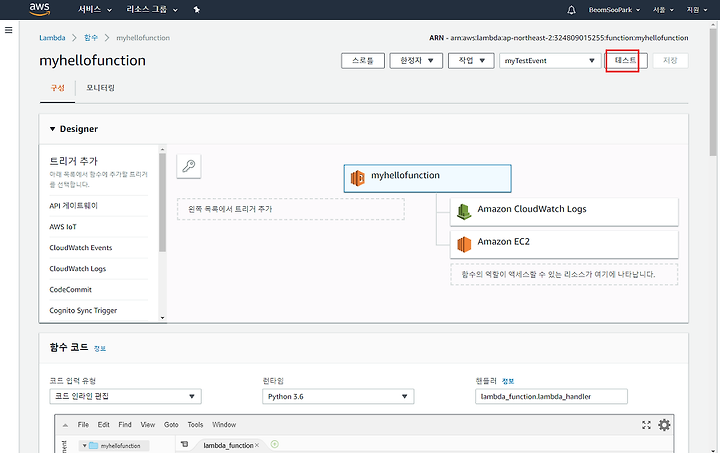Open the hamburger side menu
Viewport: 720px width, 453px height.
8,30
